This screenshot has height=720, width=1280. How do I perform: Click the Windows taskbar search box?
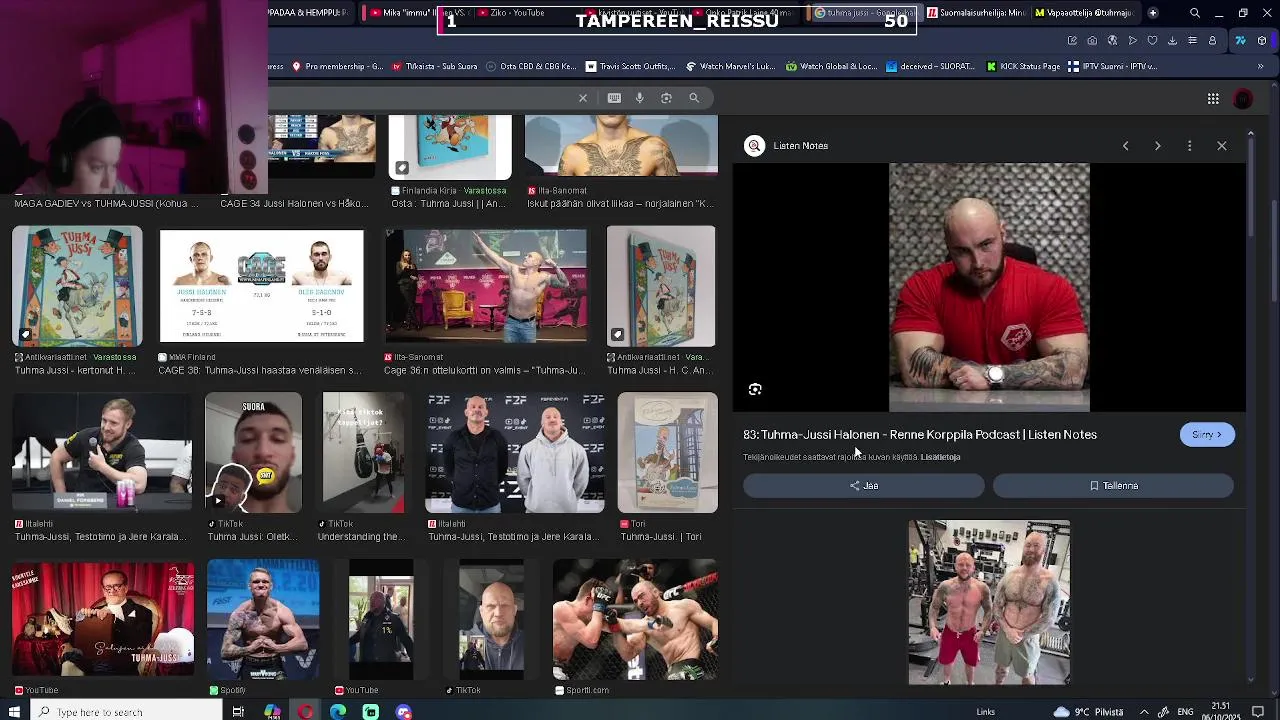coord(127,712)
